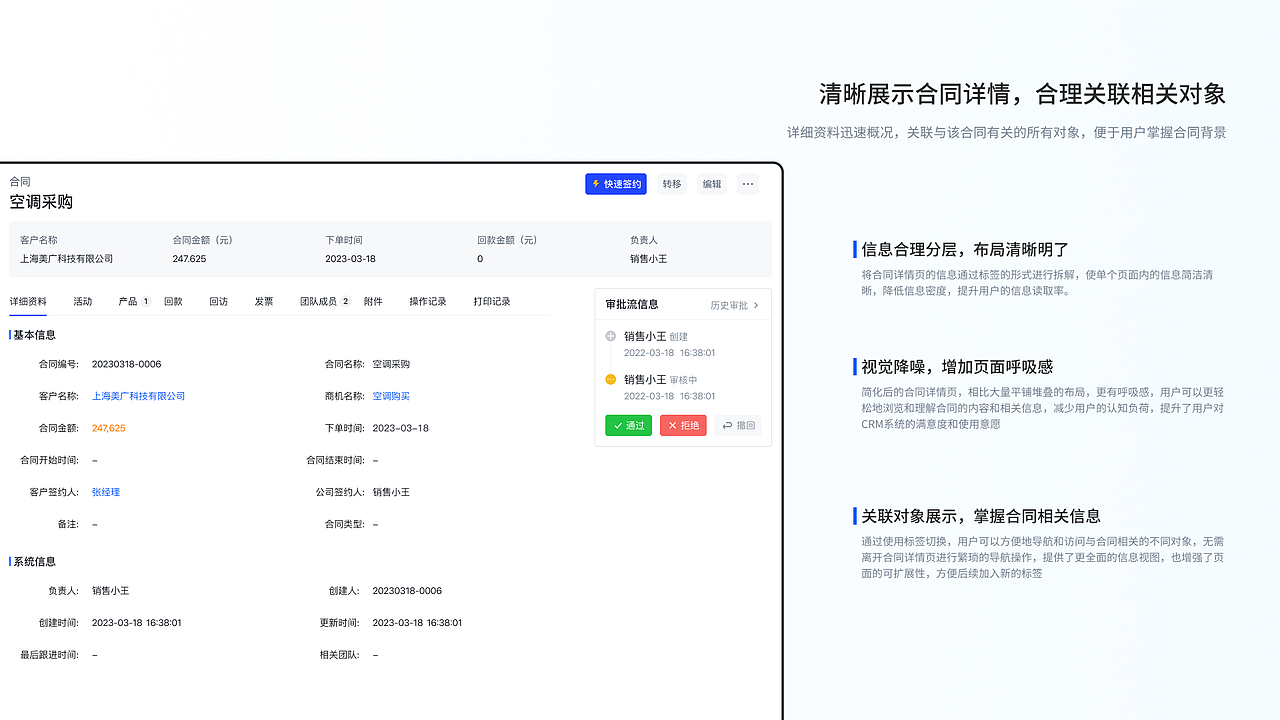Click the withdraw arrow icon on 撤回 button
Screen dimensions: 1280x720
(728, 425)
